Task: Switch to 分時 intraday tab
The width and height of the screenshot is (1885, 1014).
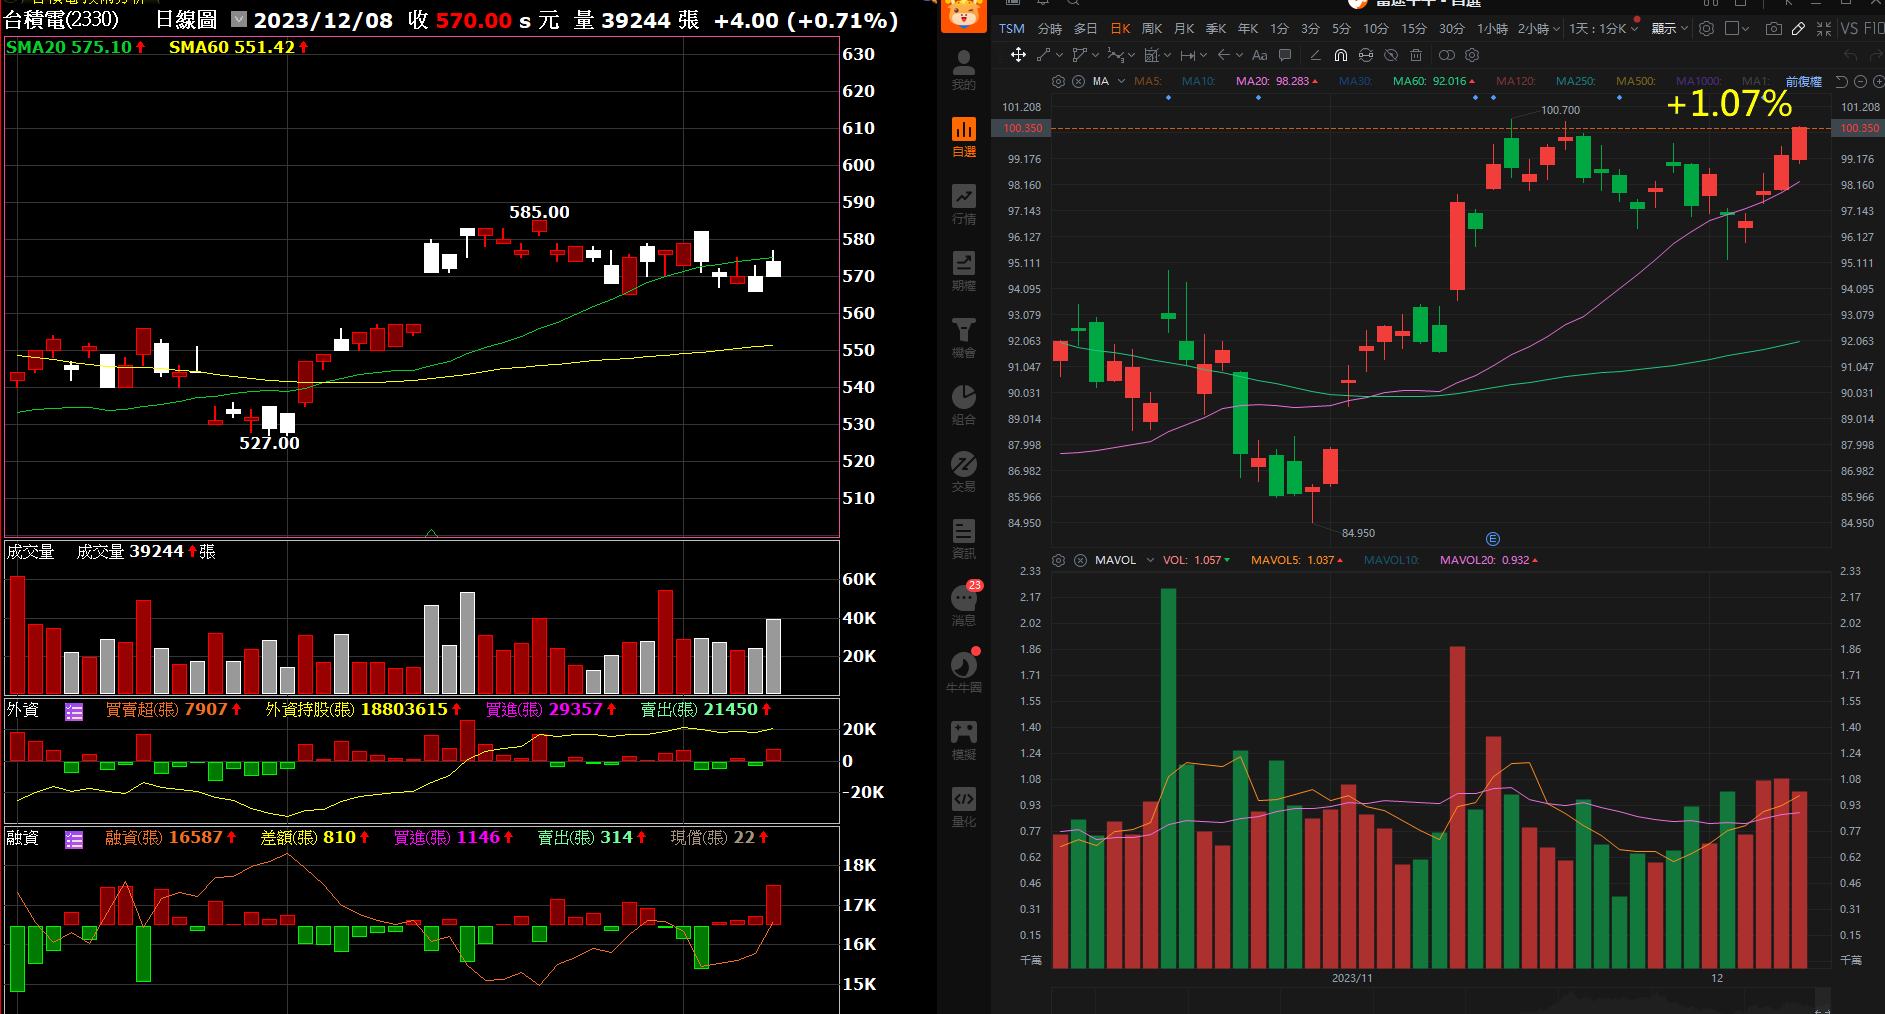Action: coord(1050,29)
